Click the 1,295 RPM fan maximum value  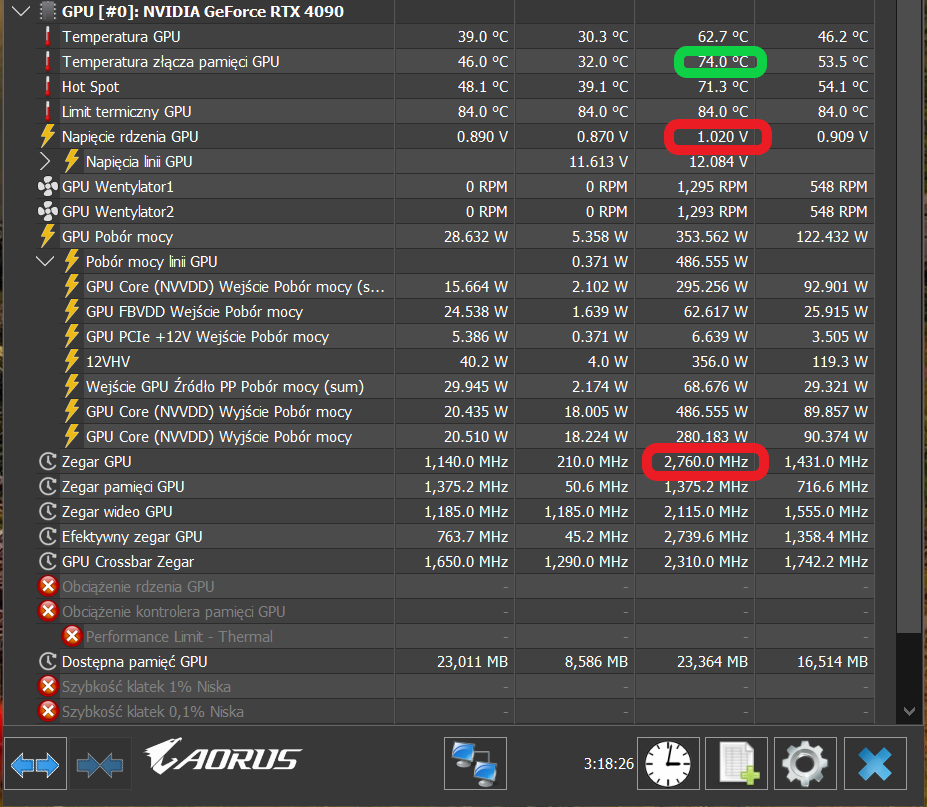[712, 187]
